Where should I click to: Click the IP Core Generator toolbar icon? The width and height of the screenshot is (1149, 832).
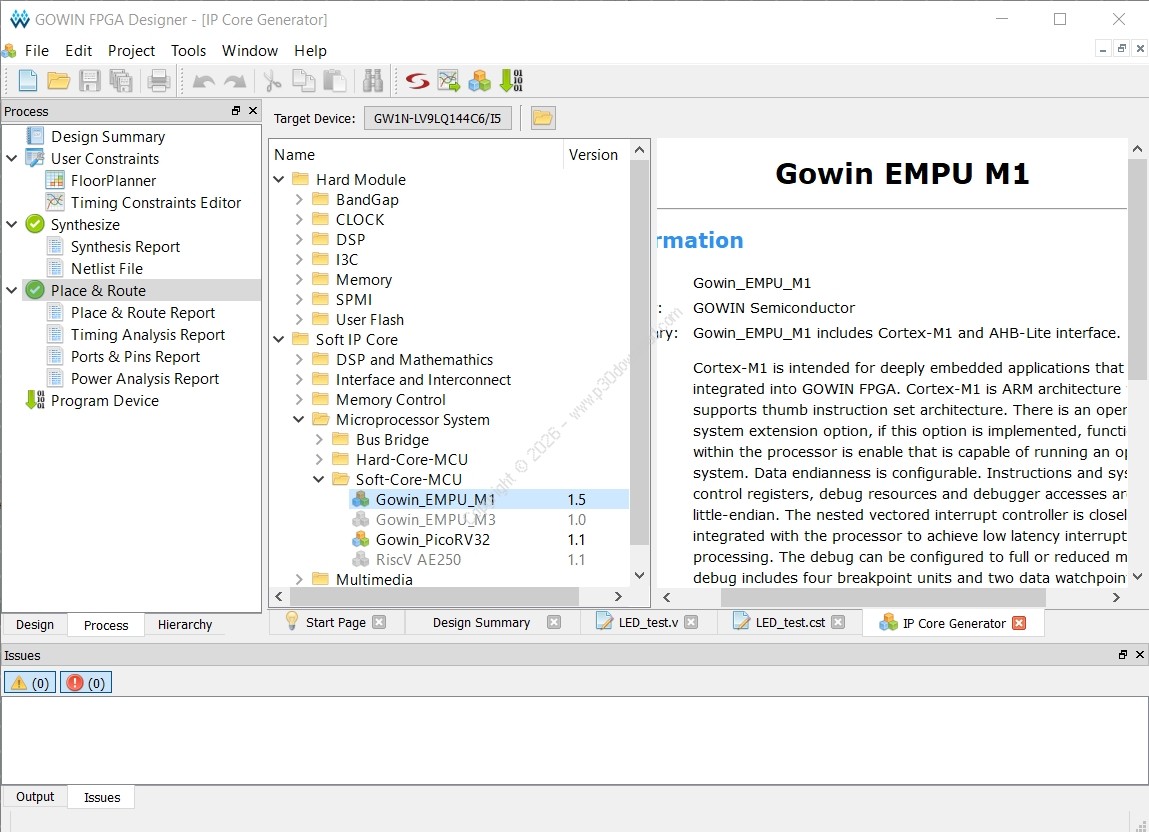pyautogui.click(x=479, y=81)
